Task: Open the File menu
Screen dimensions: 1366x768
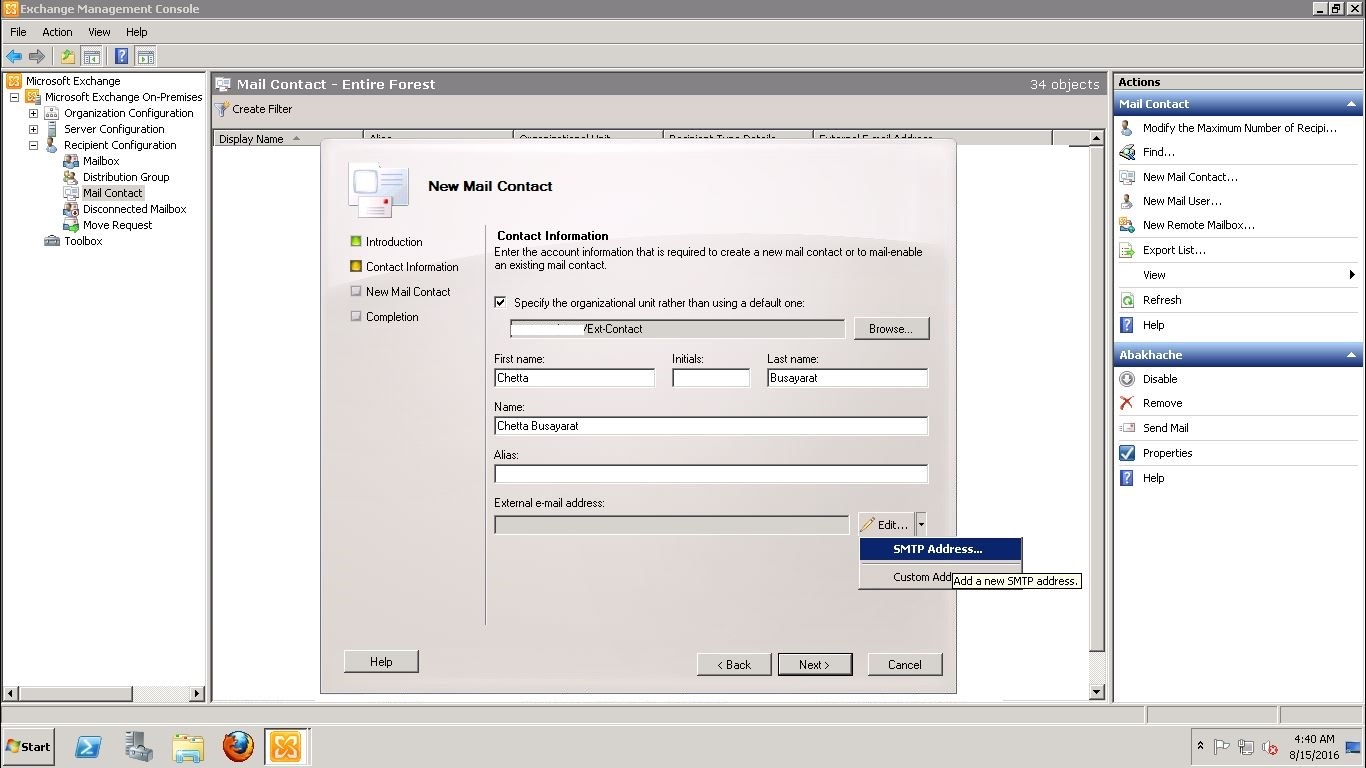Action: (18, 32)
